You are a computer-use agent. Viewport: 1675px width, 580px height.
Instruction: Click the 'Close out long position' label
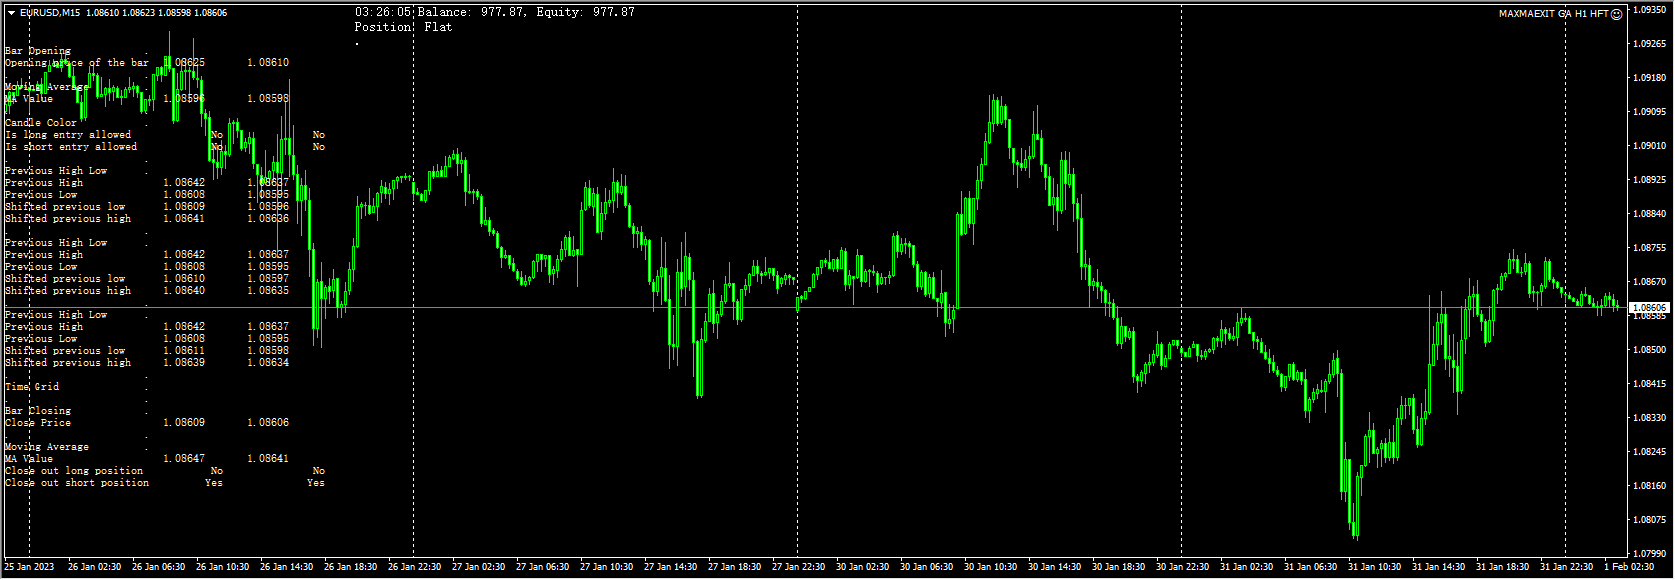click(x=74, y=471)
